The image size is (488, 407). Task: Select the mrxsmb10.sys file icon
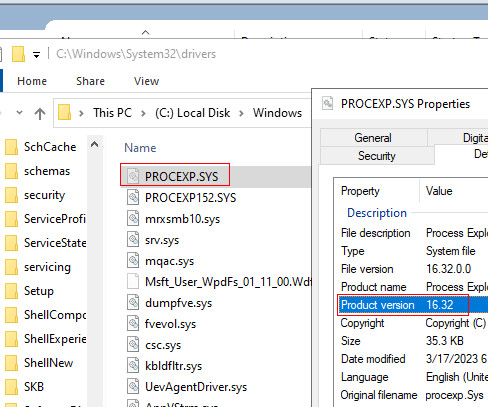coord(133,218)
